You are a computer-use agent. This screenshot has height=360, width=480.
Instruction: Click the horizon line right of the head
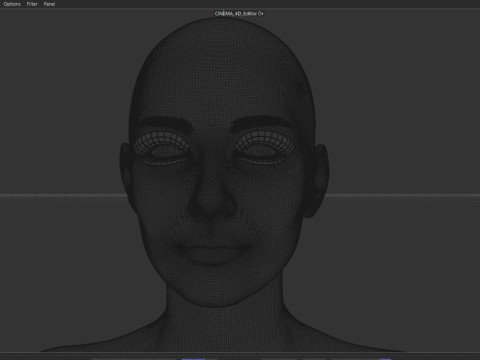(403, 195)
